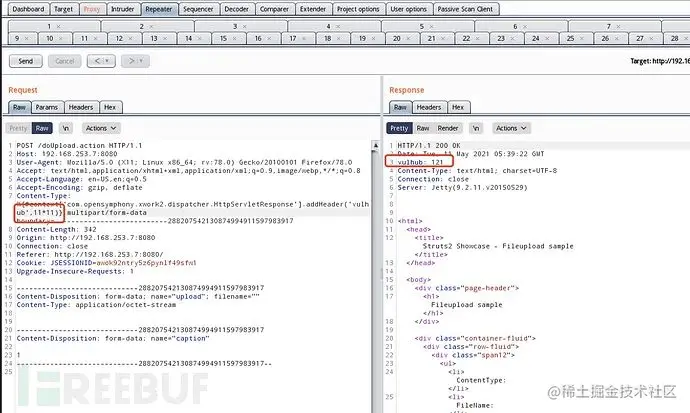Open the User options tab
The height and width of the screenshot is (413, 690).
409,9
